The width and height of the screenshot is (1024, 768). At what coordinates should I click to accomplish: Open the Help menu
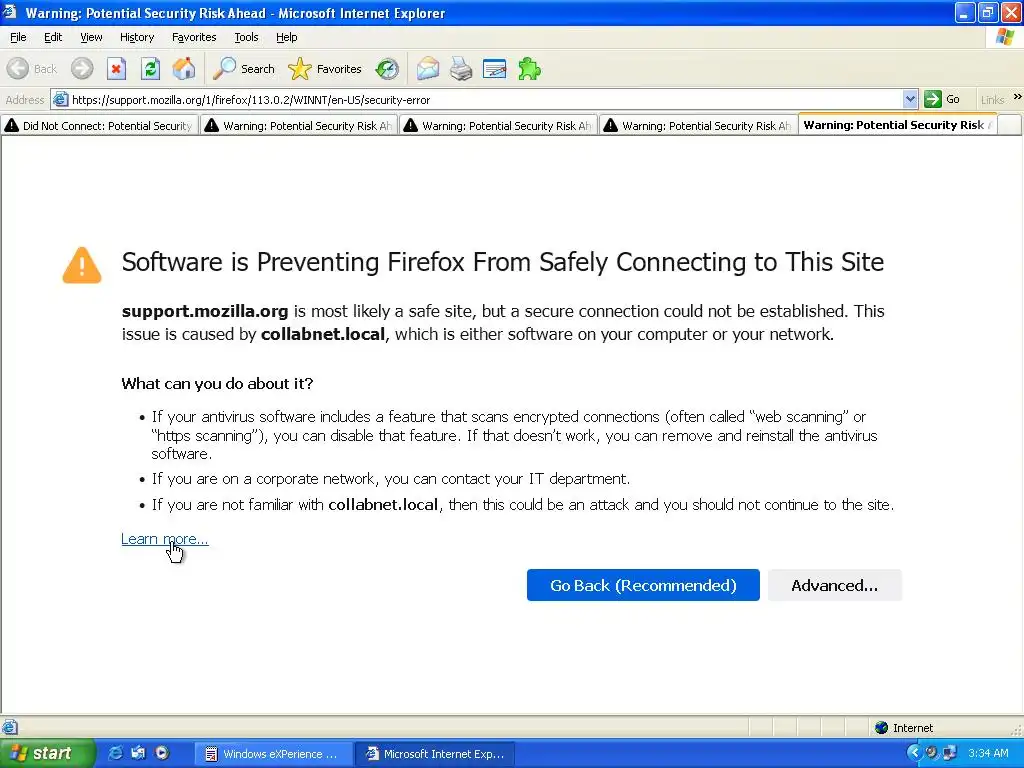(x=286, y=37)
